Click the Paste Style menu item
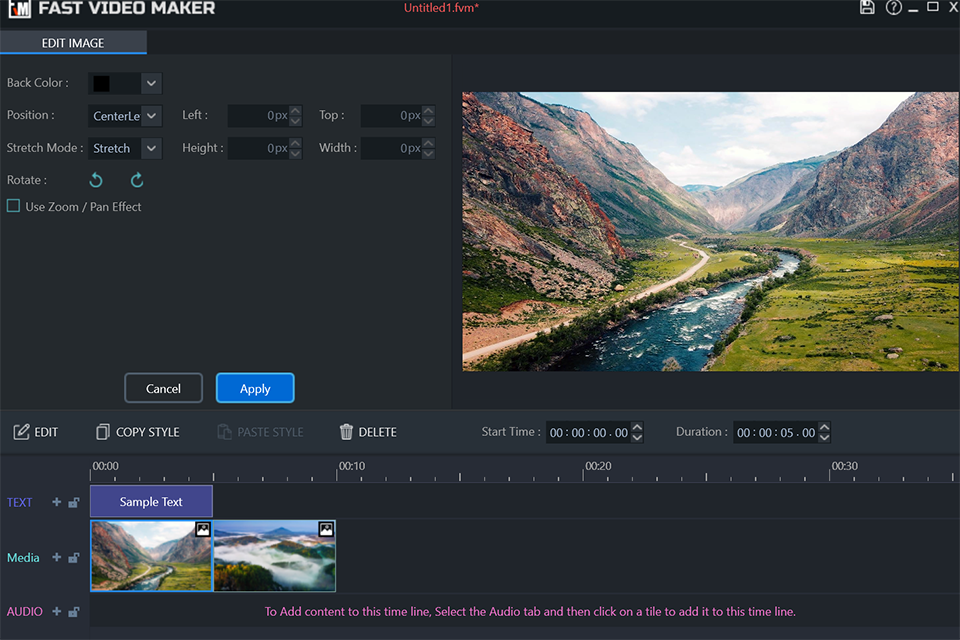The image size is (960, 640). pos(260,432)
